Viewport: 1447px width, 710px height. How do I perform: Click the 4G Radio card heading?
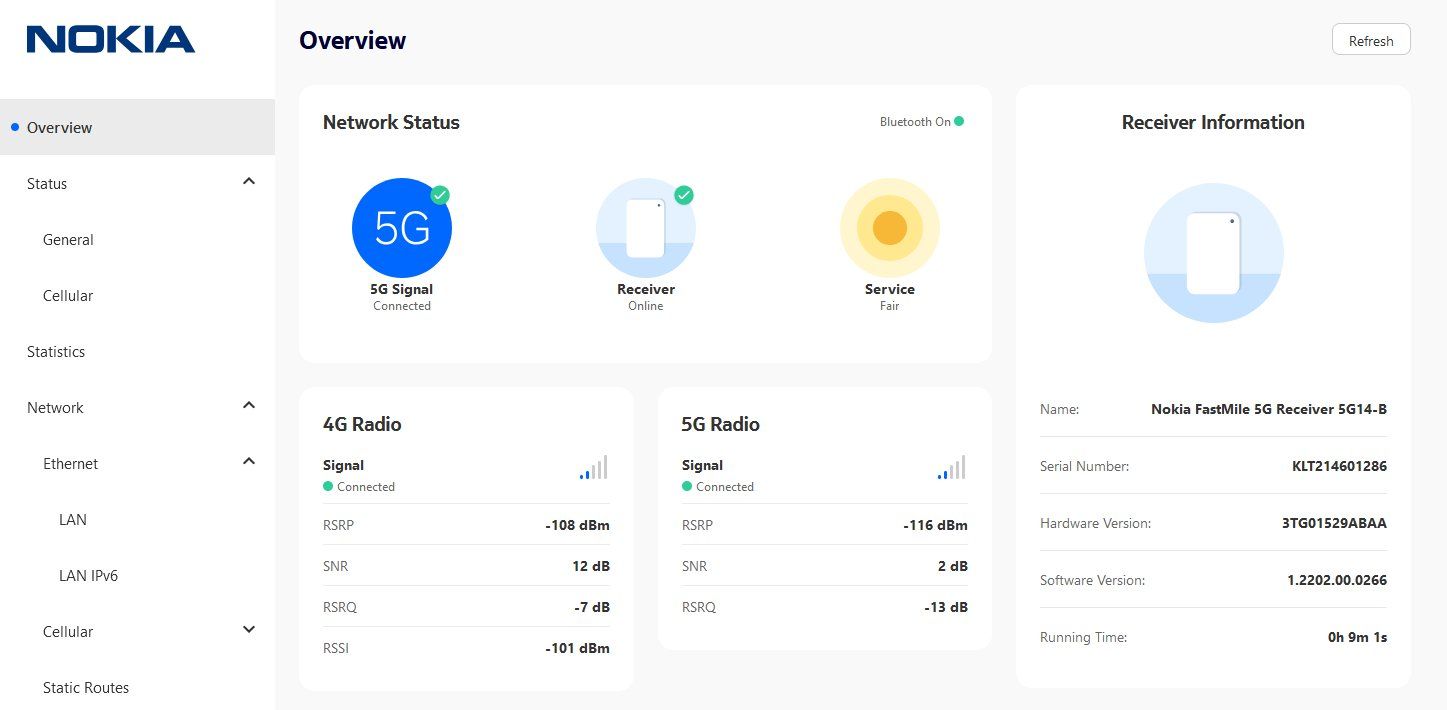[362, 424]
